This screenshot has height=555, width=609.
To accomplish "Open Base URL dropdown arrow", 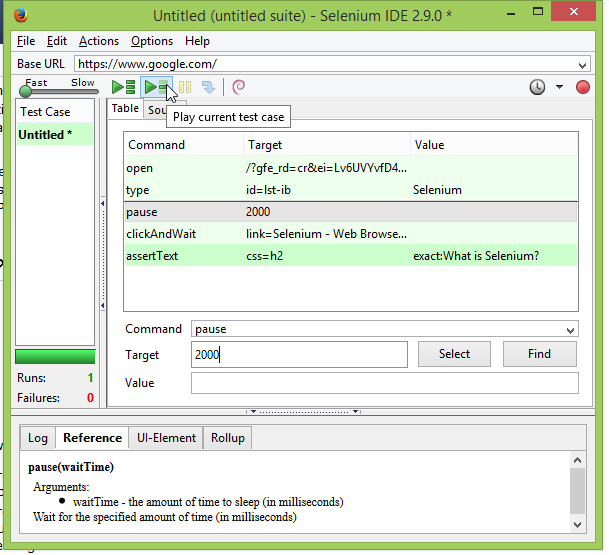I will [582, 65].
